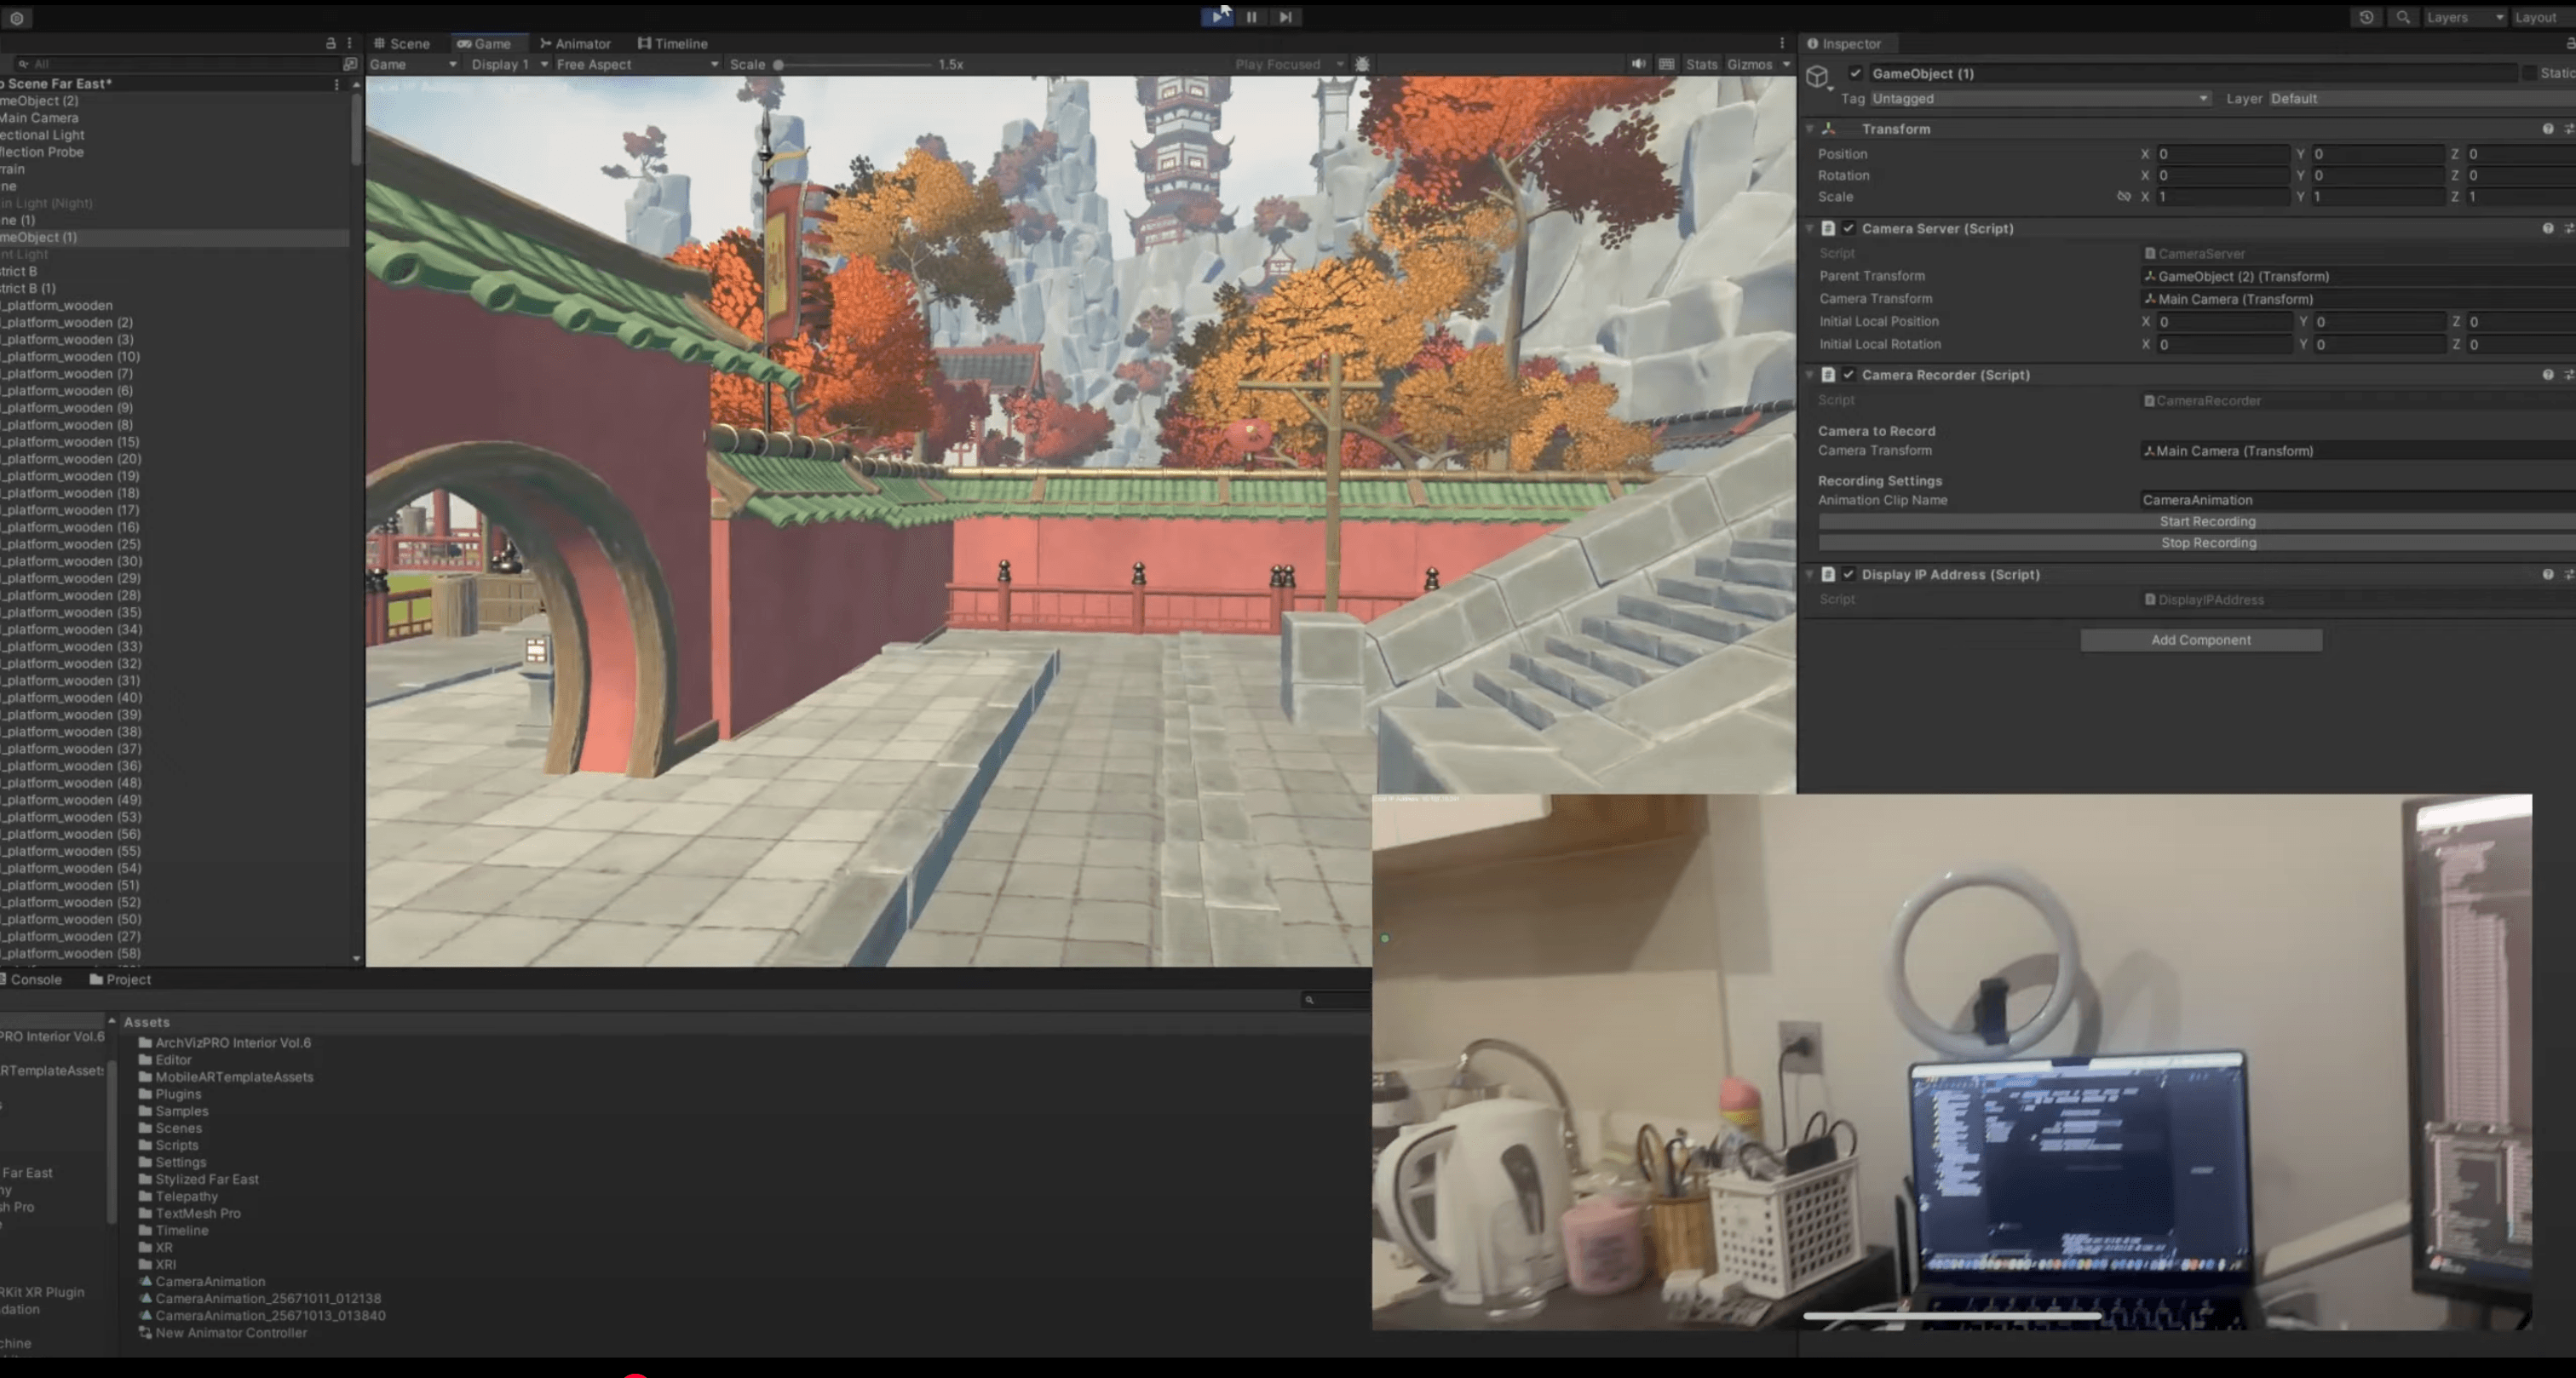Pause play mode with the pause control
Viewport: 2576px width, 1378px height.
point(1251,17)
